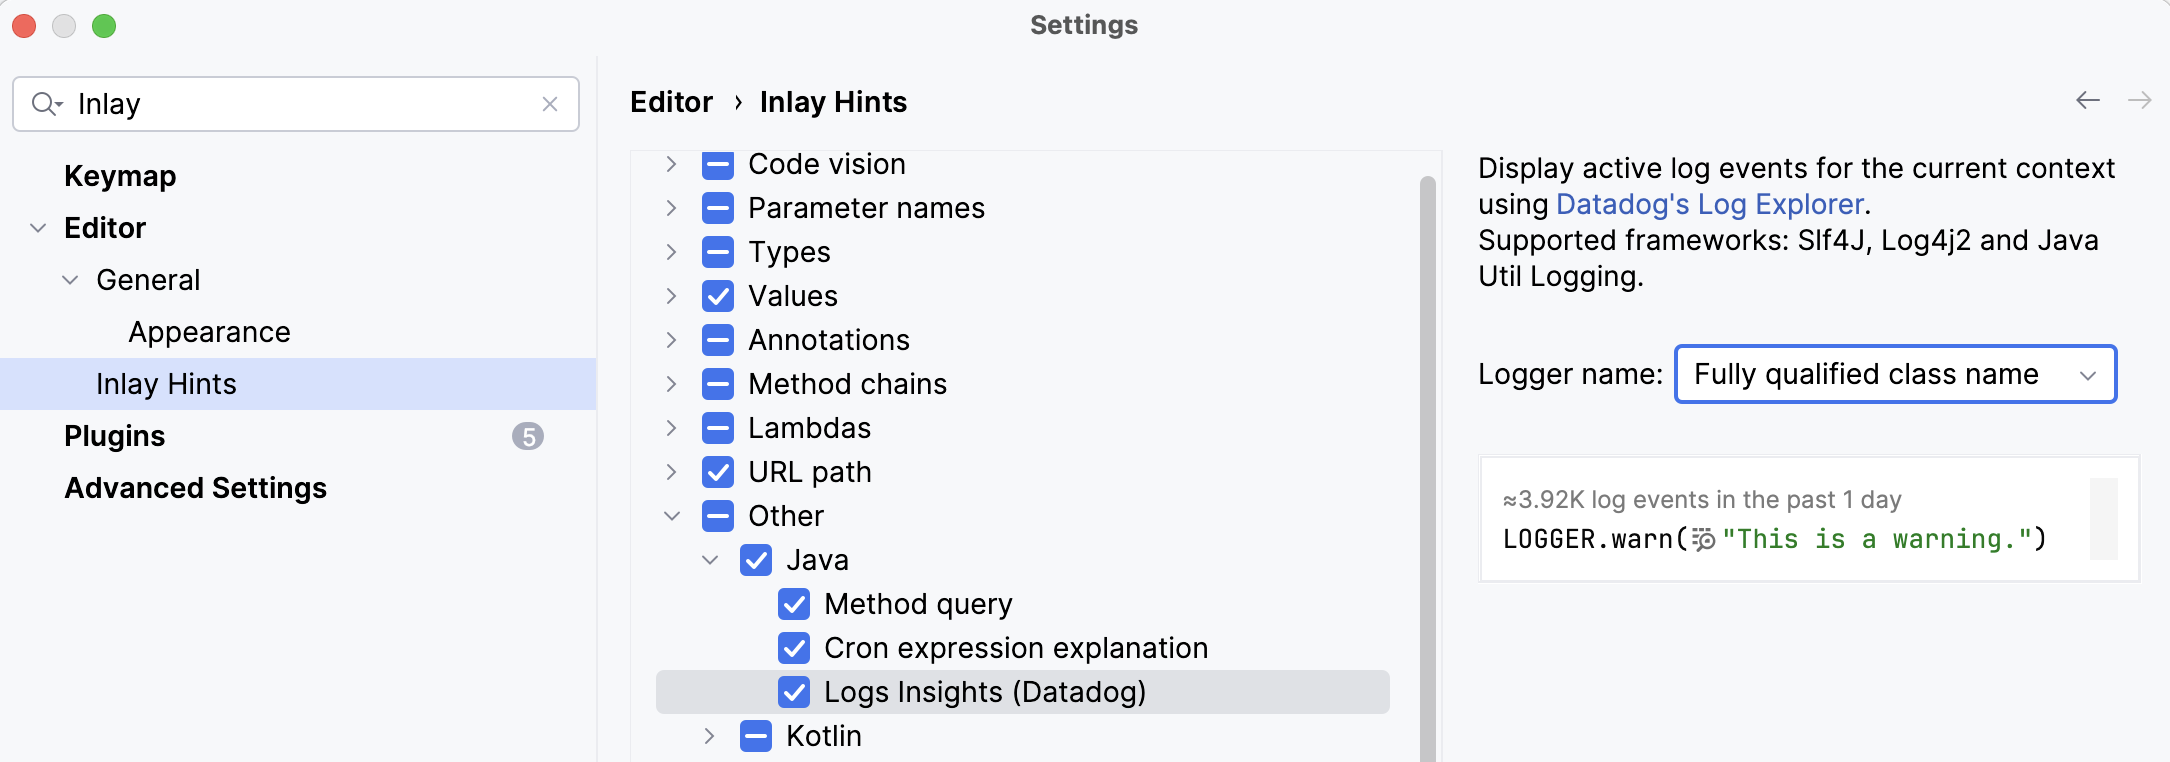Viewport: 2170px width, 762px height.
Task: Select Appearance in settings tree
Action: click(209, 332)
